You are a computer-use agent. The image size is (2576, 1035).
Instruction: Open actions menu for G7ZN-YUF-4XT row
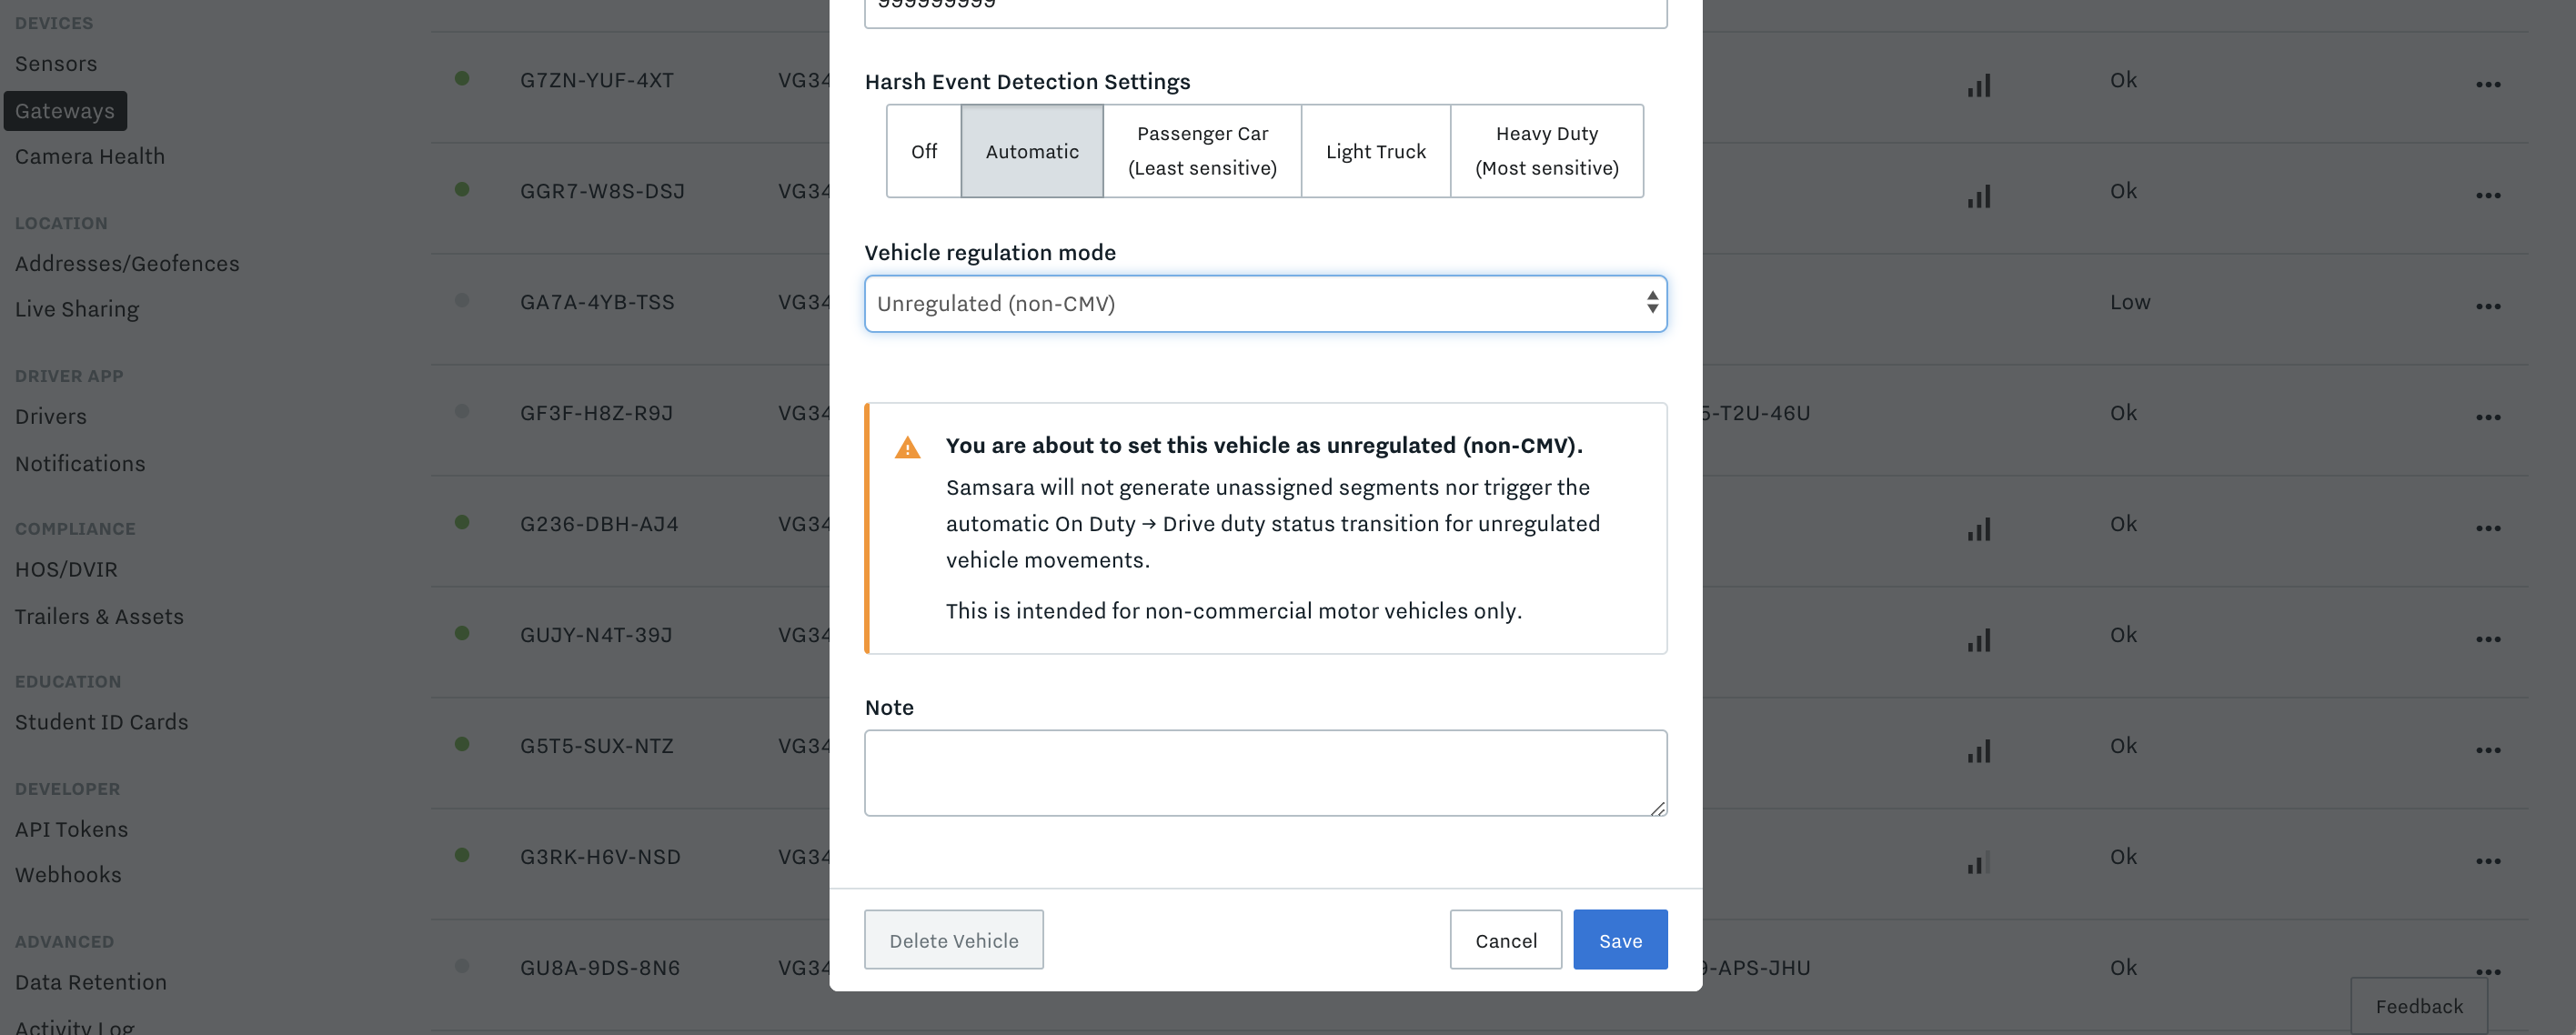(x=2488, y=85)
